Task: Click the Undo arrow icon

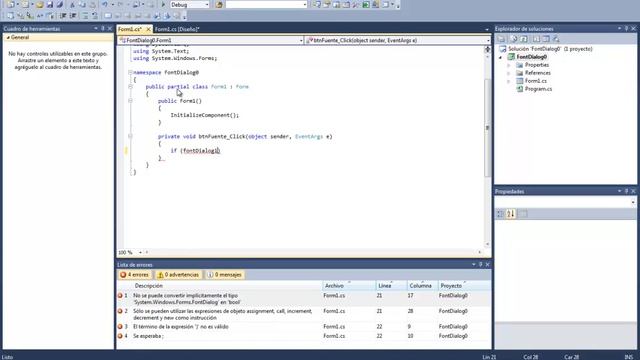Action: (x=104, y=5)
